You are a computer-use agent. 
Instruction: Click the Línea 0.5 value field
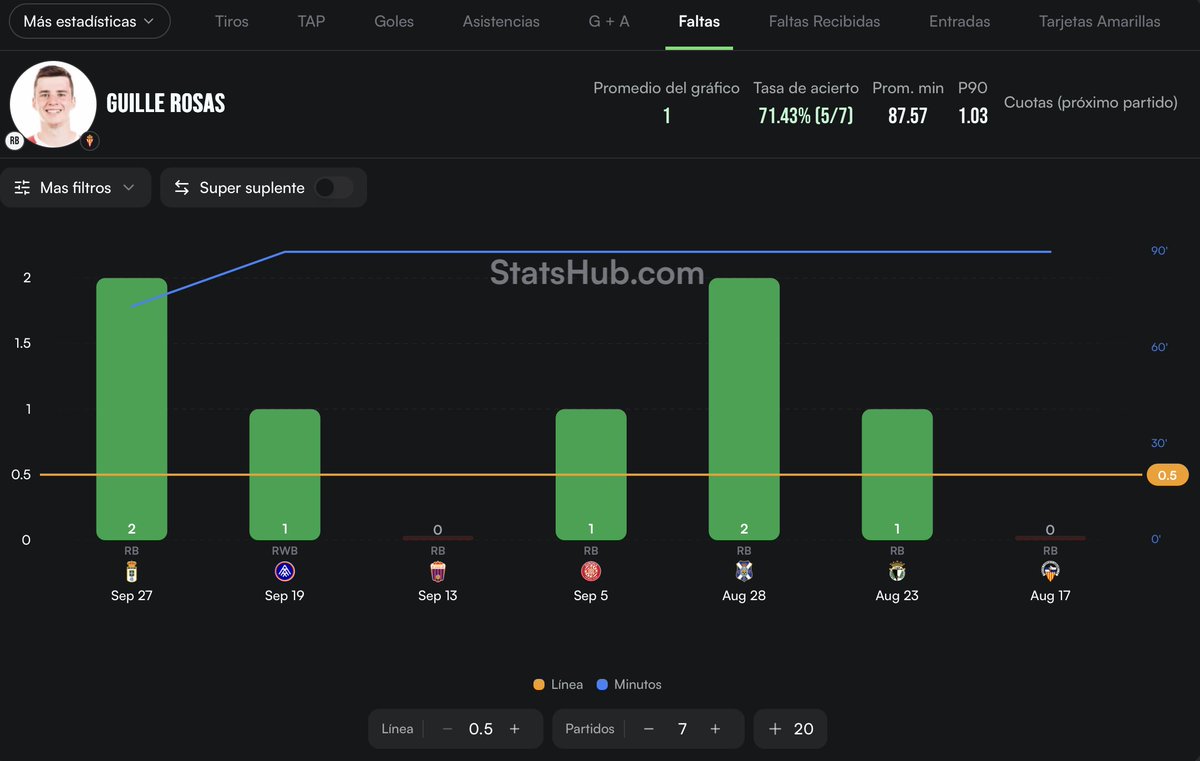[x=481, y=729]
